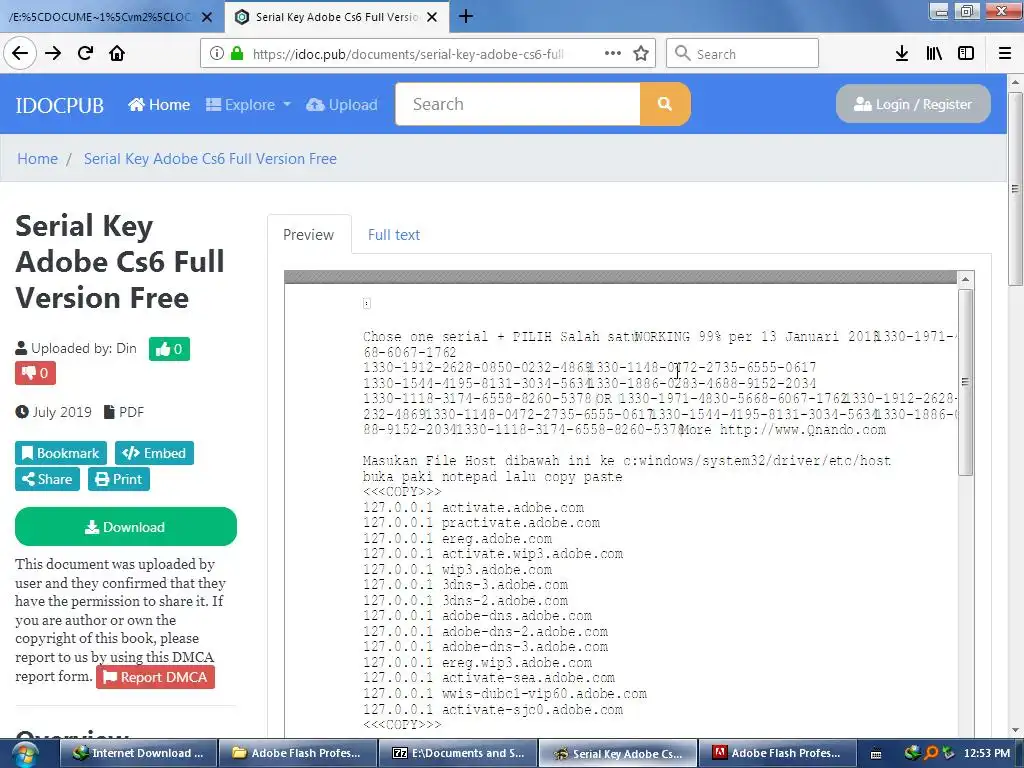Click the green Download button
This screenshot has width=1024, height=768.
click(125, 526)
